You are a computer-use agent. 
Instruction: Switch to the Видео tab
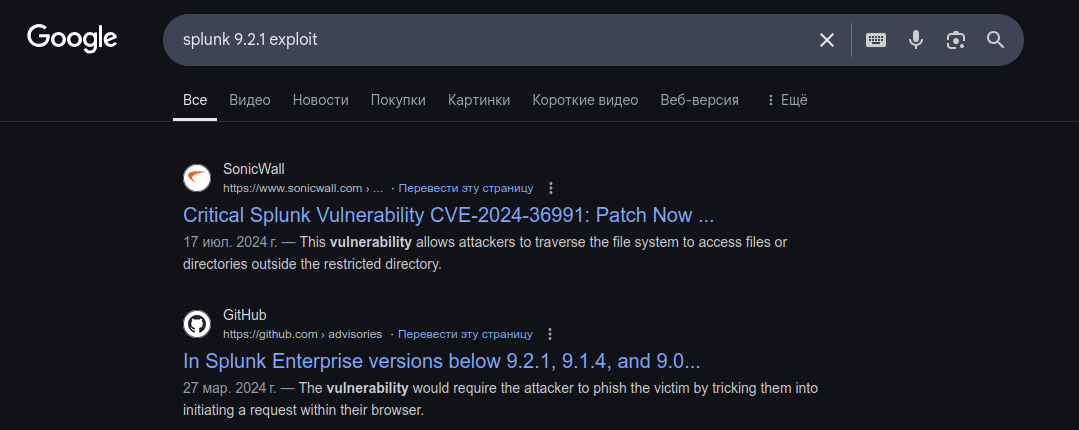[250, 100]
